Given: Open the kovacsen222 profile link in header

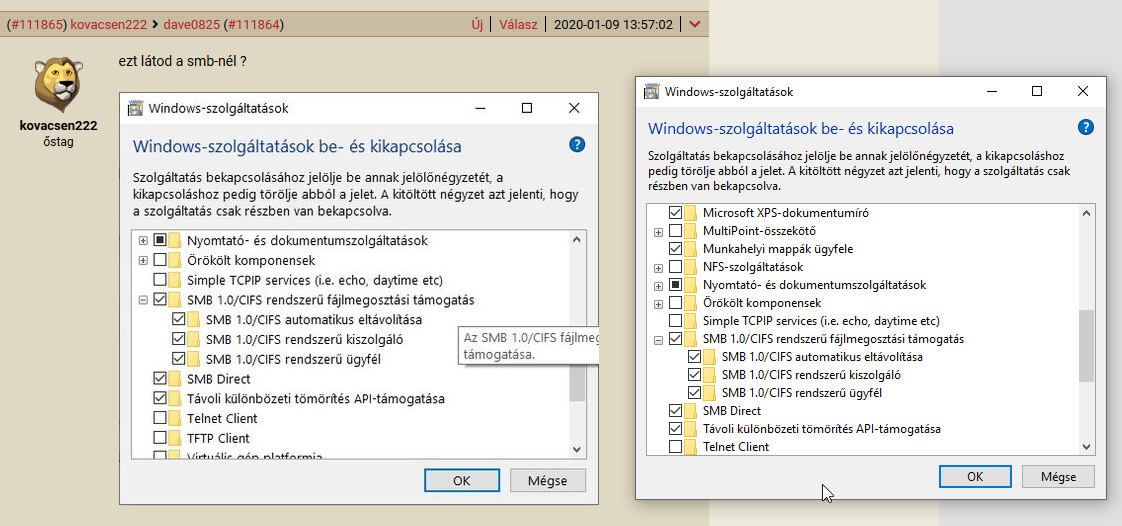Looking at the screenshot, I should coord(109,24).
